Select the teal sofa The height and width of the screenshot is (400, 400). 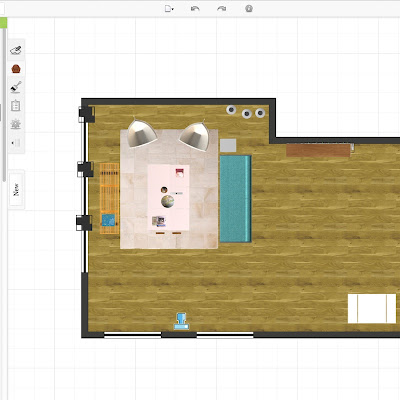[235, 199]
